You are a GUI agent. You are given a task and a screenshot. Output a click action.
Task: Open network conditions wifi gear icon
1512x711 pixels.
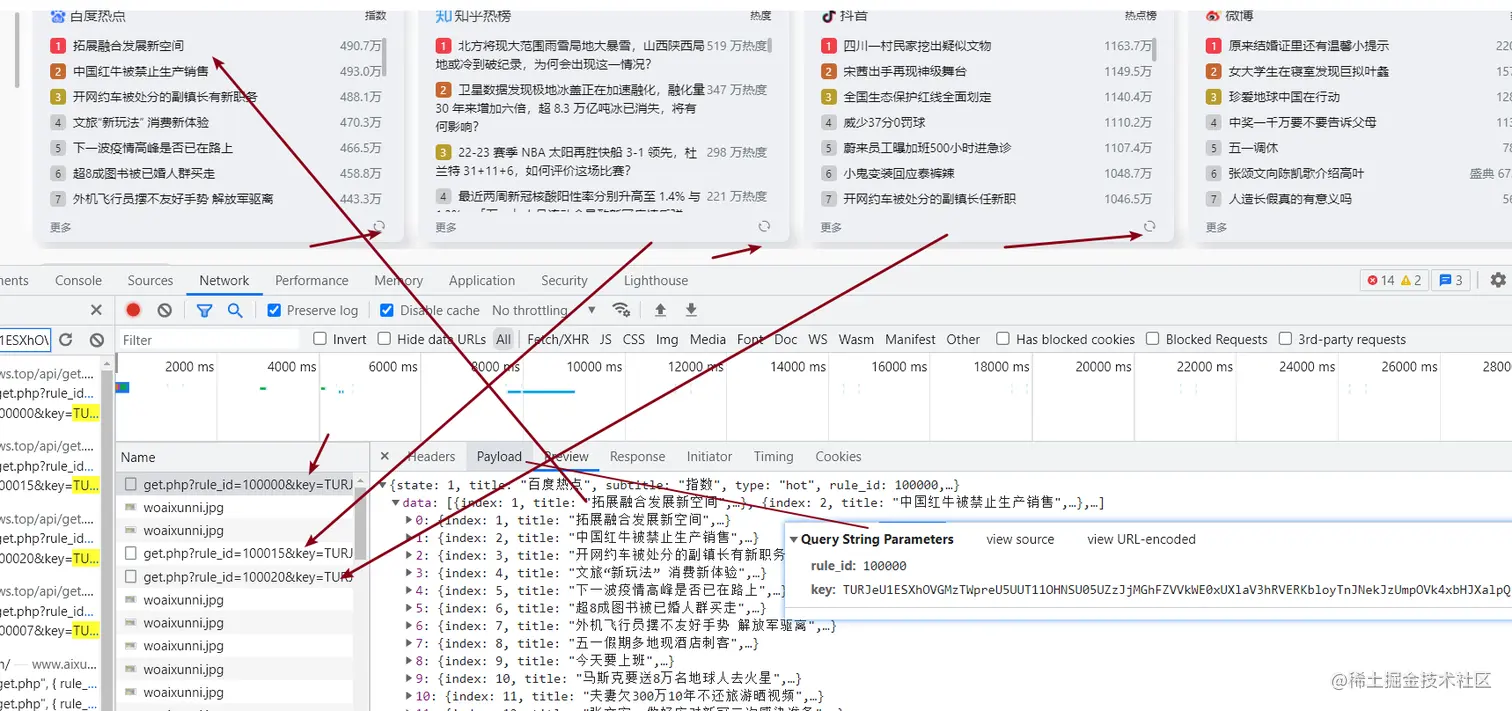[621, 310]
